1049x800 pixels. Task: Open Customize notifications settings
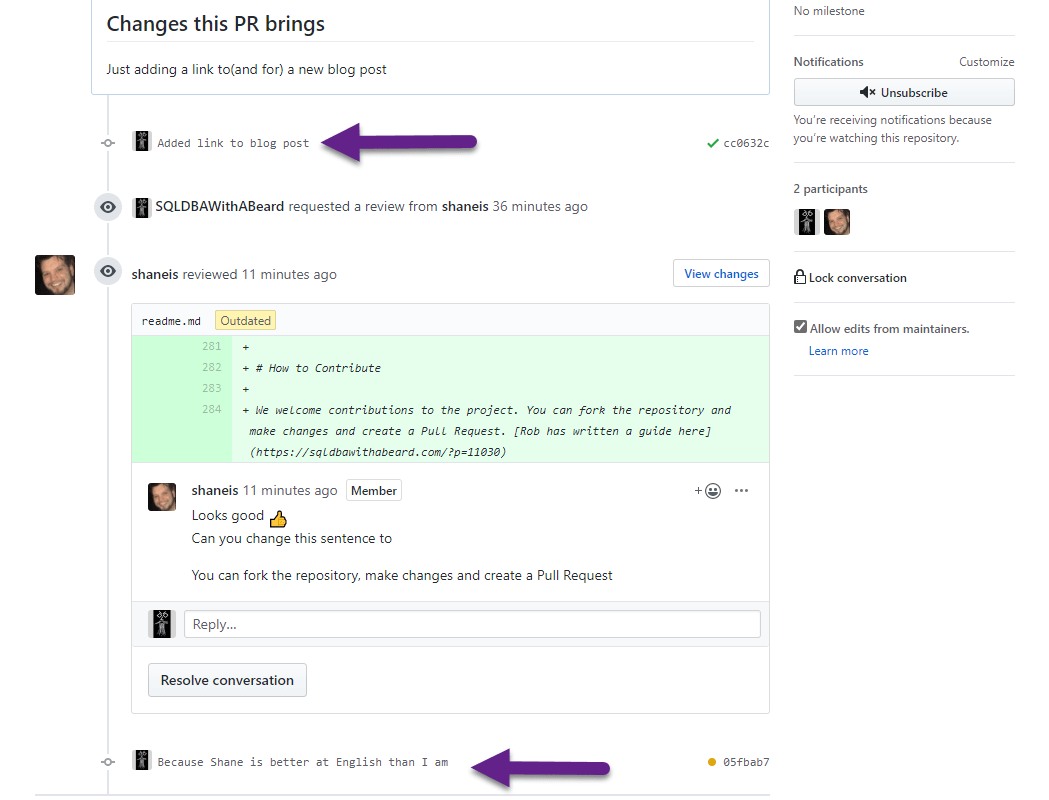click(x=986, y=62)
